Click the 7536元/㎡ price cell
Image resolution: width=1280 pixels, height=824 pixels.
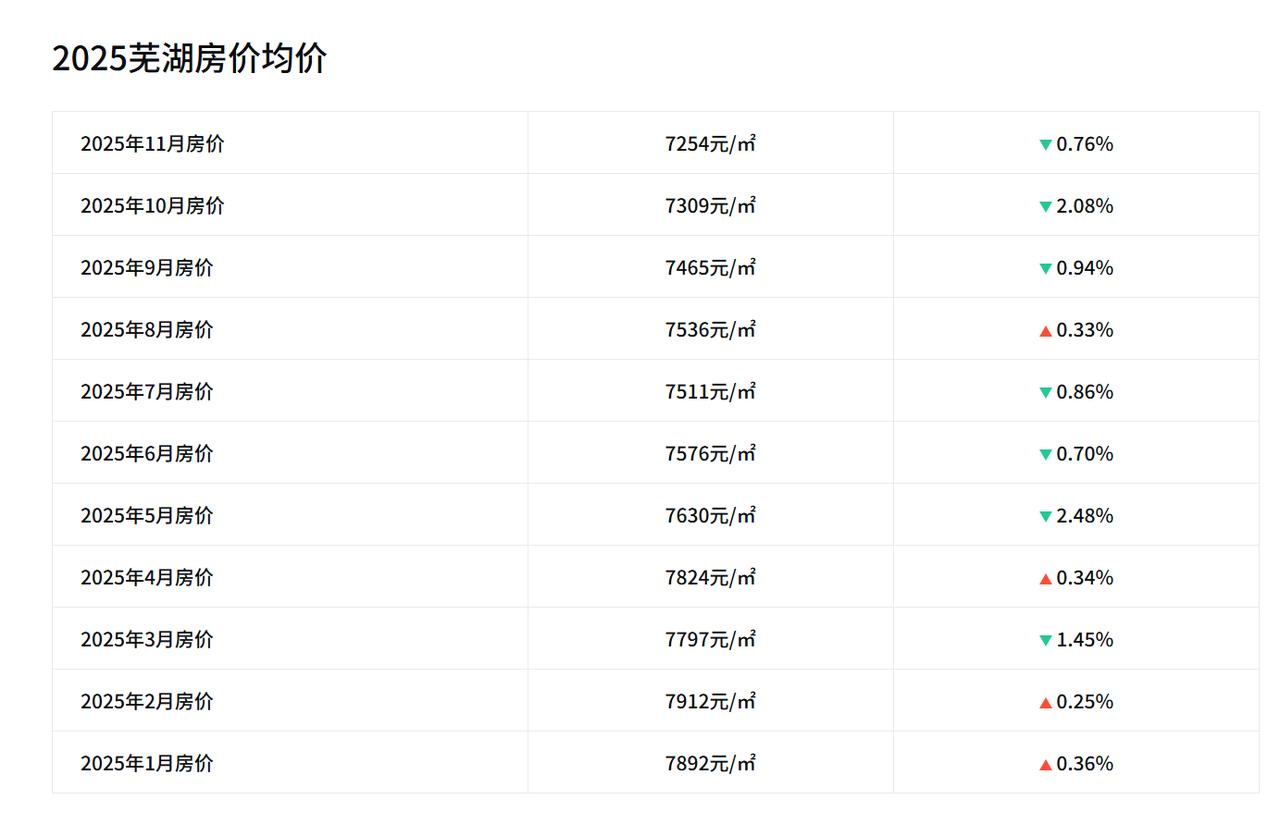point(710,330)
